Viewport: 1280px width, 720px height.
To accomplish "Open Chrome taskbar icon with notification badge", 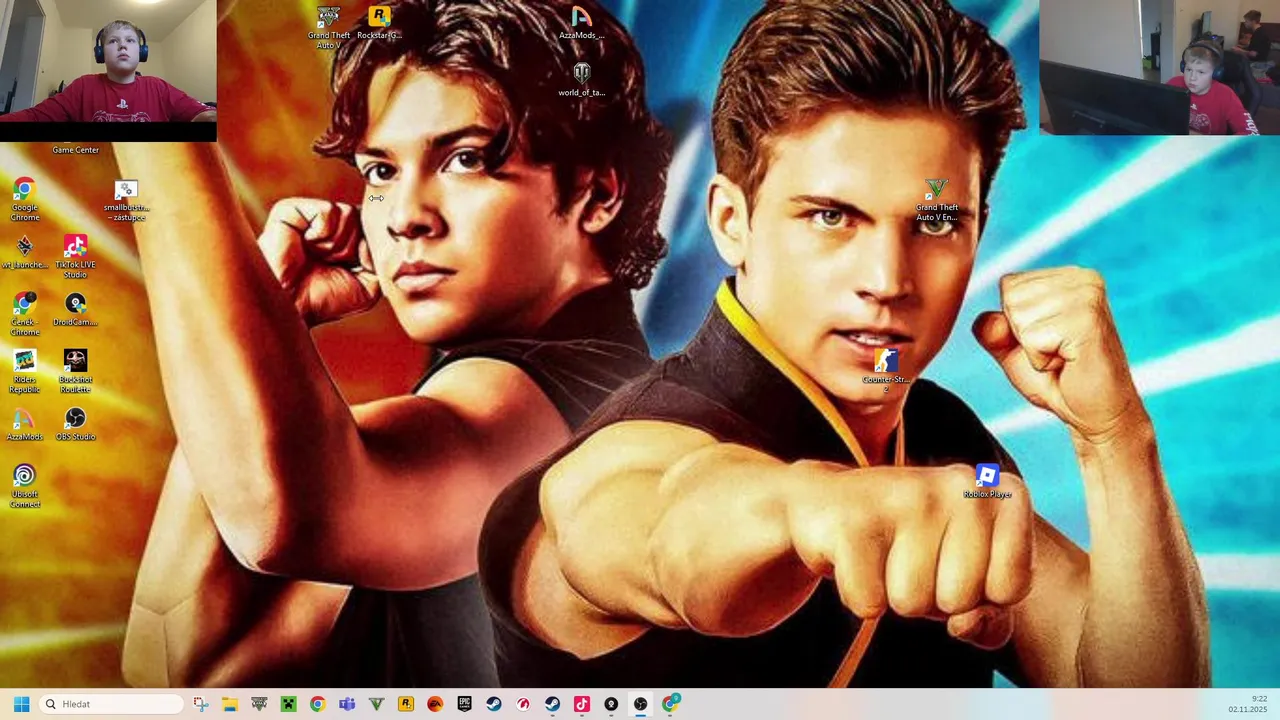I will (x=670, y=704).
